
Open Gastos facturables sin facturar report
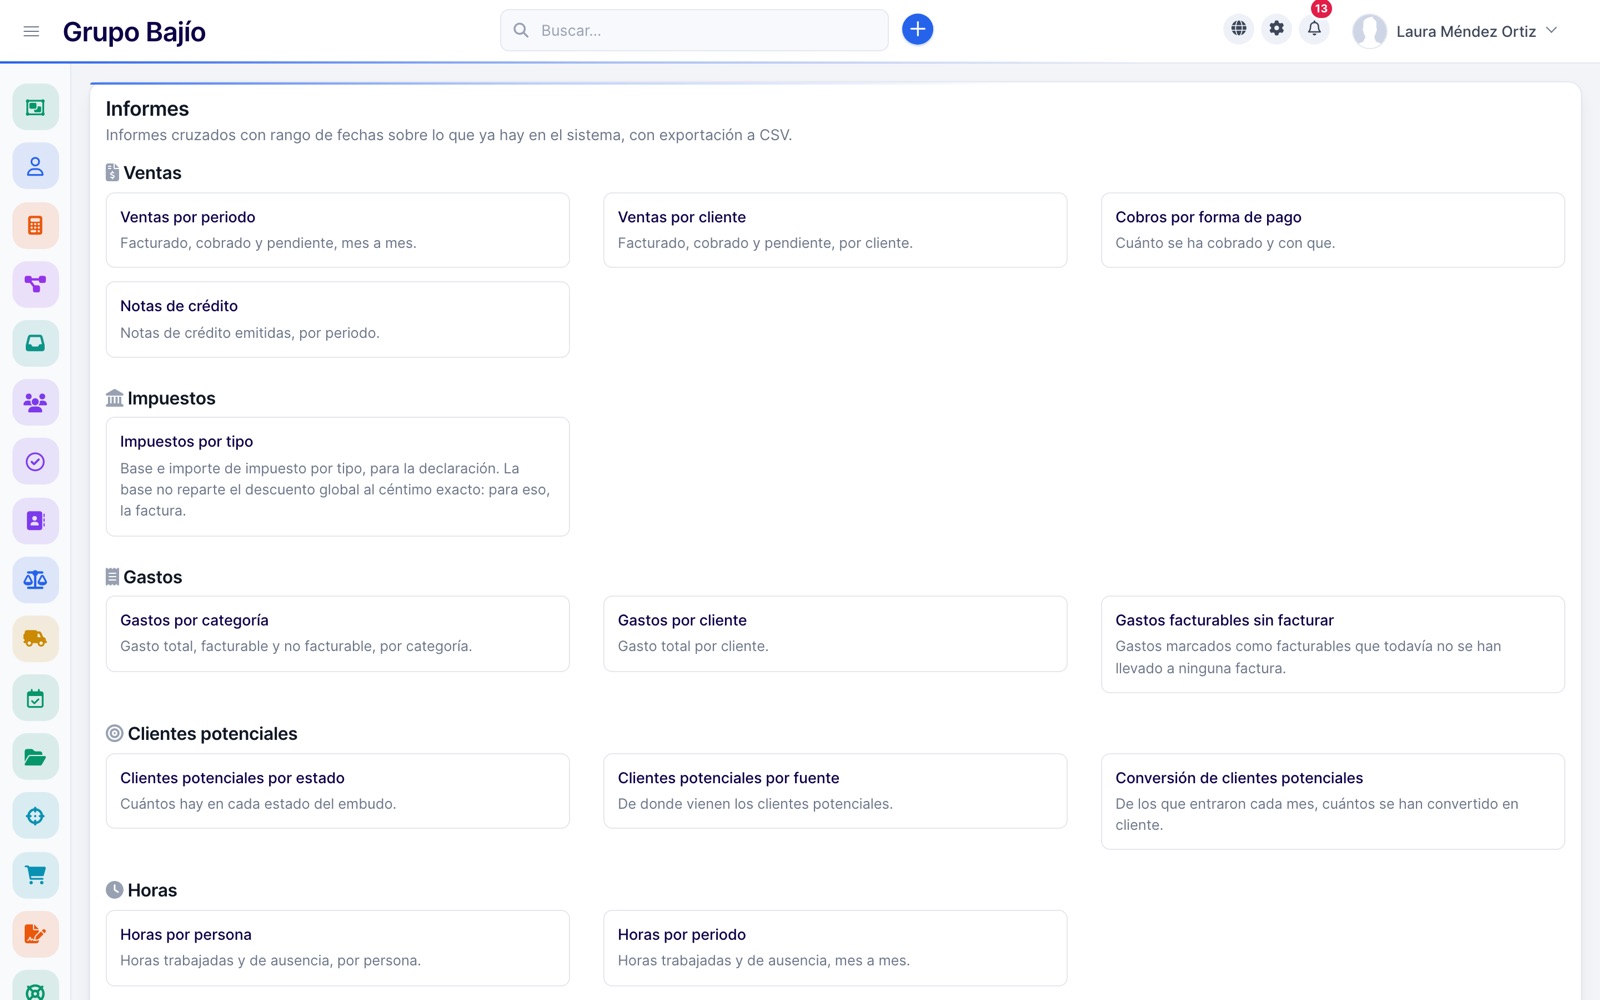click(1333, 644)
